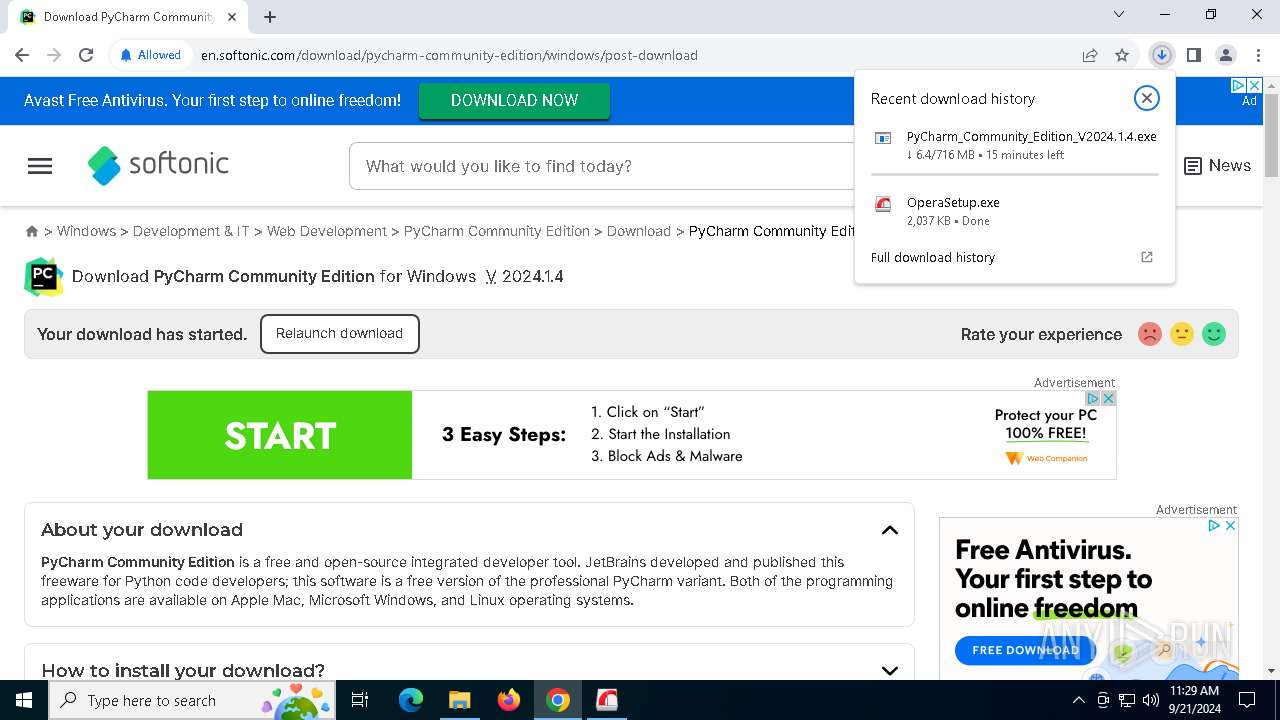Close the banner advertisement via X icon

coord(1108,398)
